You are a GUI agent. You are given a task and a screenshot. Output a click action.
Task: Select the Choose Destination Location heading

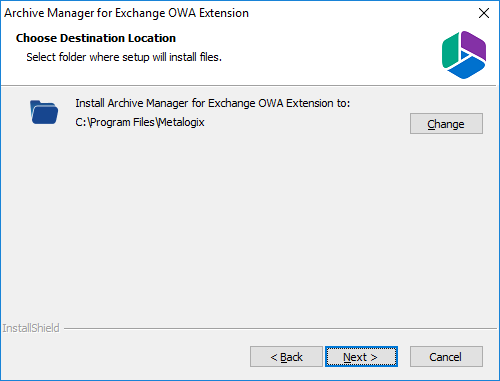[96, 38]
